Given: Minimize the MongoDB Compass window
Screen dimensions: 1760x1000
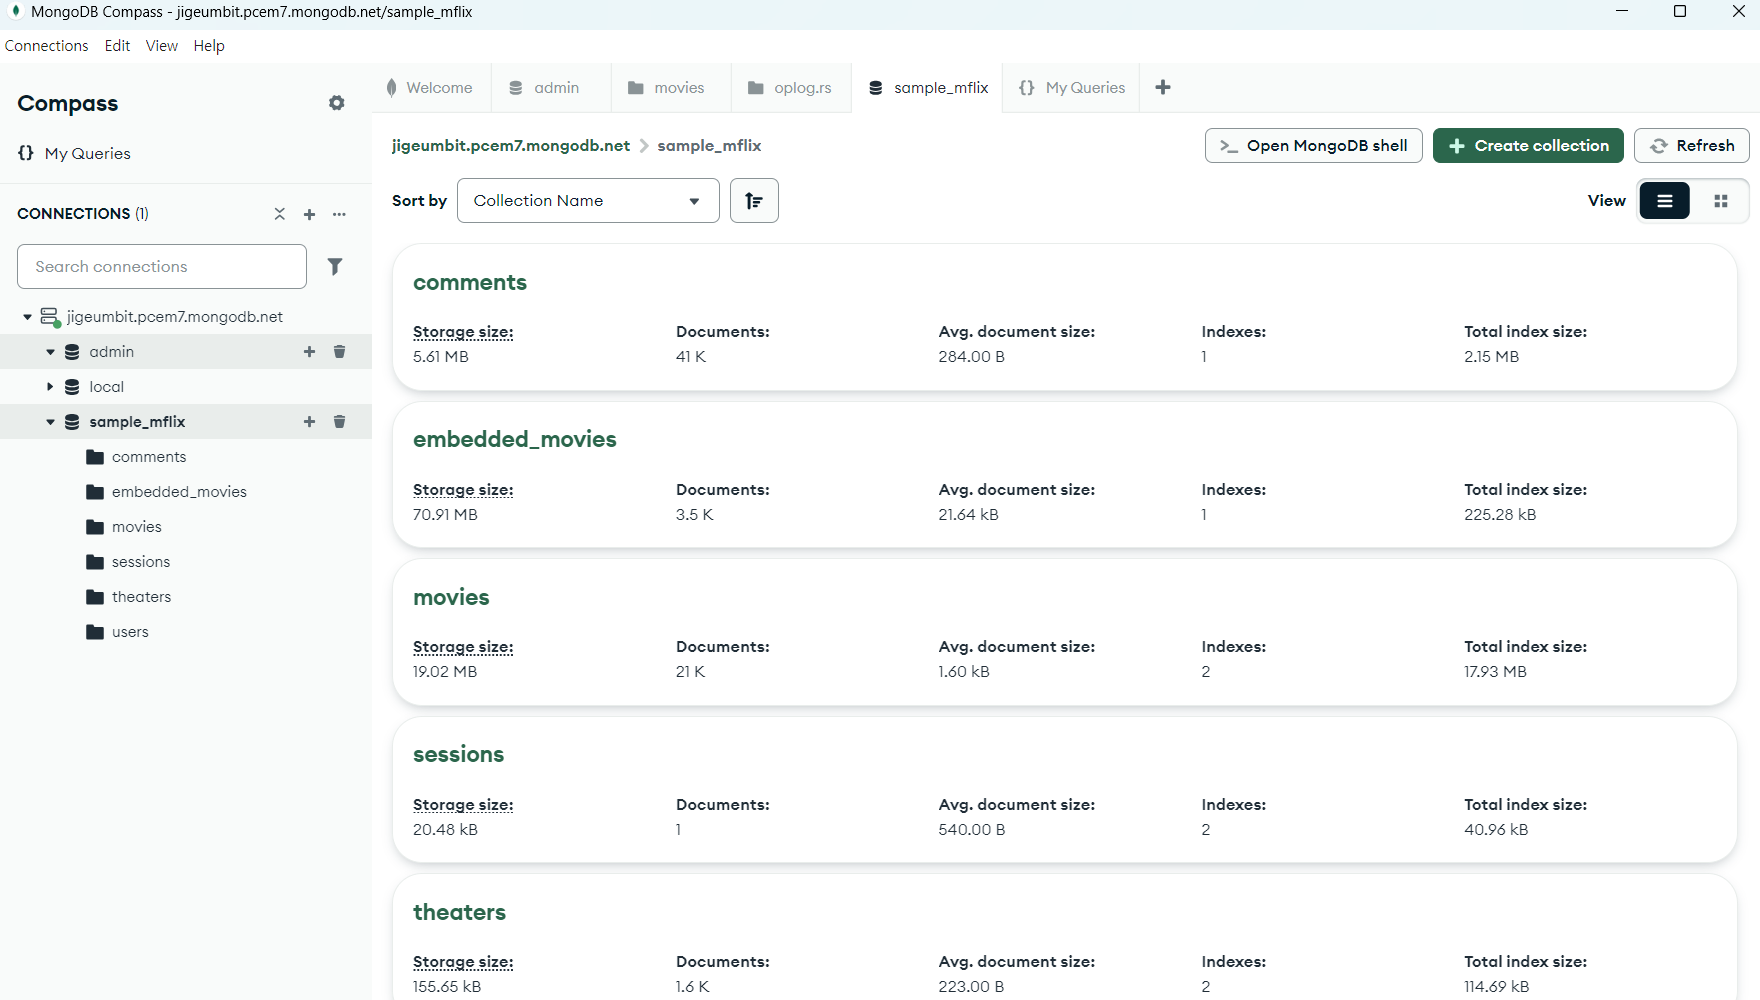Looking at the screenshot, I should pos(1622,12).
